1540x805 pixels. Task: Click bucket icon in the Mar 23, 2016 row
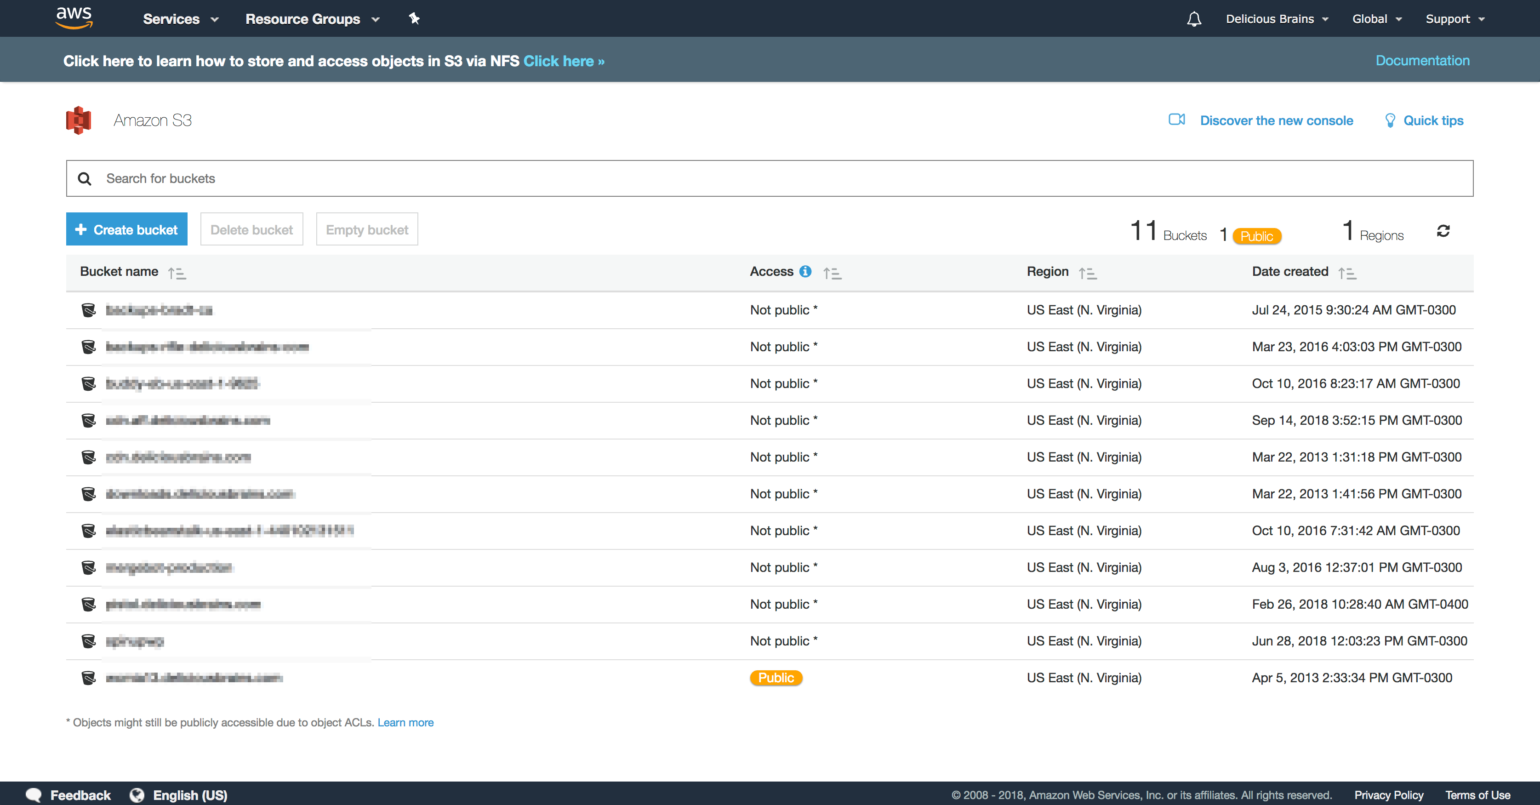[89, 347]
